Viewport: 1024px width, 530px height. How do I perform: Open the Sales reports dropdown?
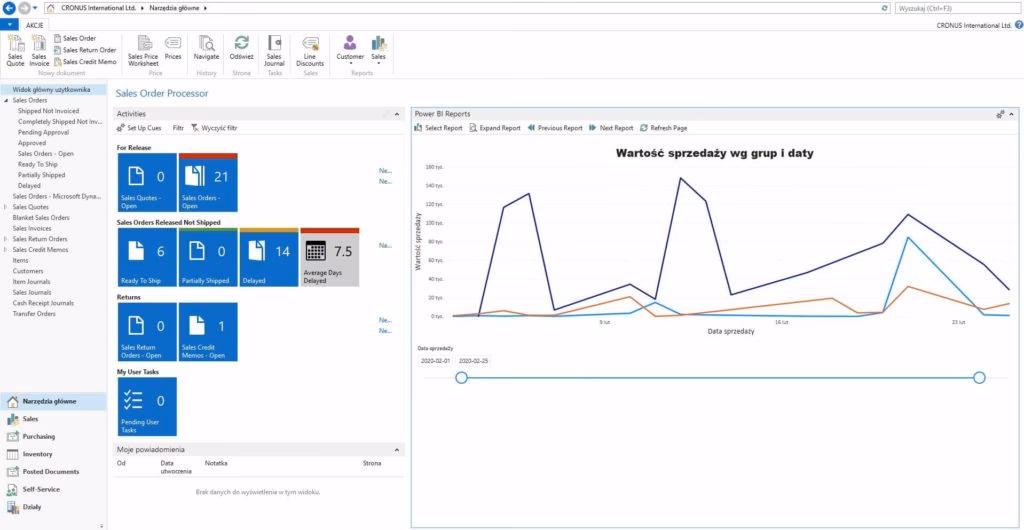pyautogui.click(x=379, y=49)
